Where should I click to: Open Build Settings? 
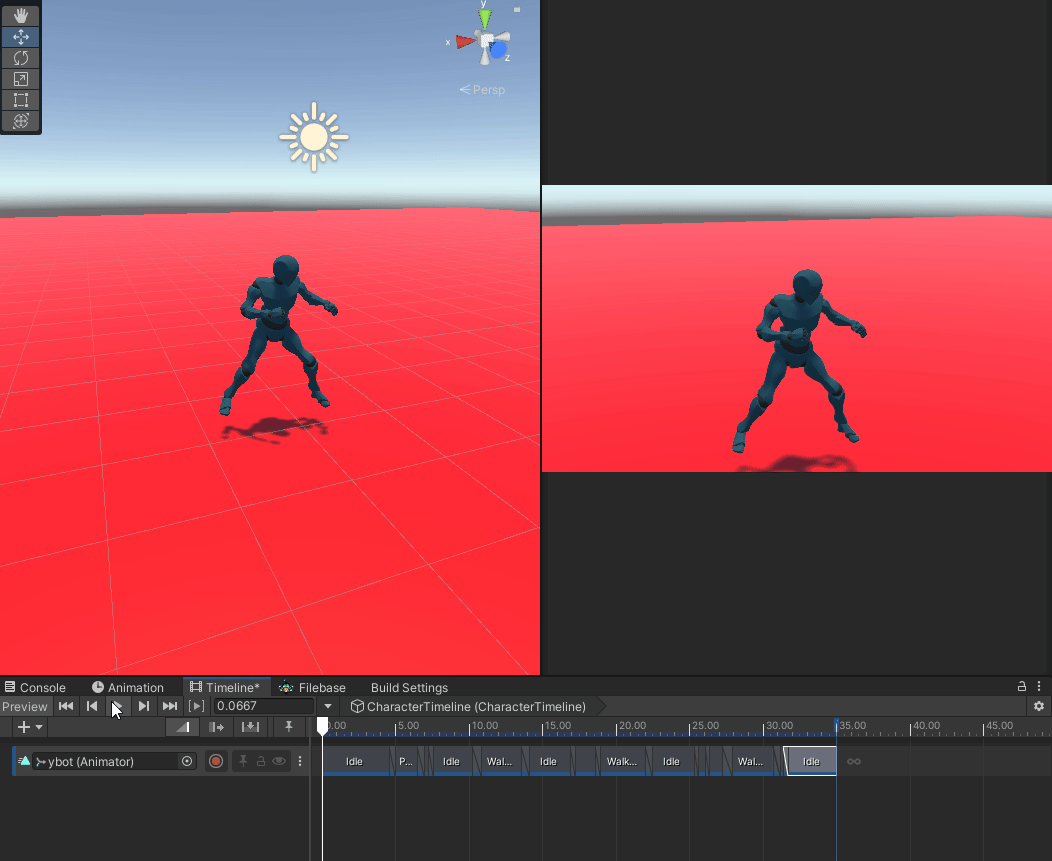point(408,687)
